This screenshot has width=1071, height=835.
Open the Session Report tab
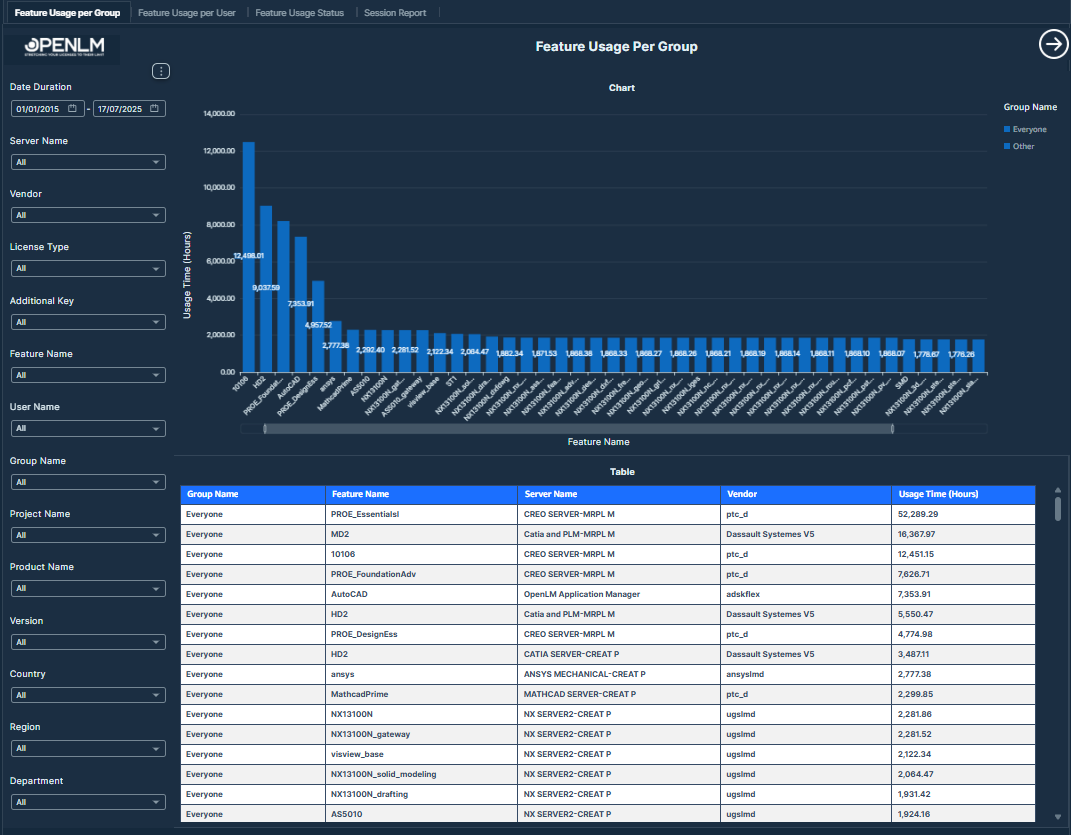[x=395, y=13]
